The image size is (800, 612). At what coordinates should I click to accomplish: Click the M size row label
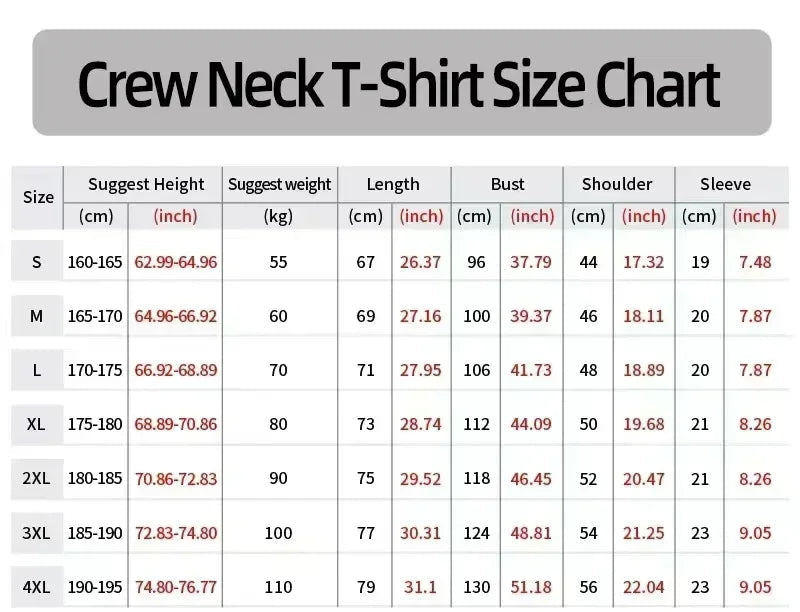36,316
